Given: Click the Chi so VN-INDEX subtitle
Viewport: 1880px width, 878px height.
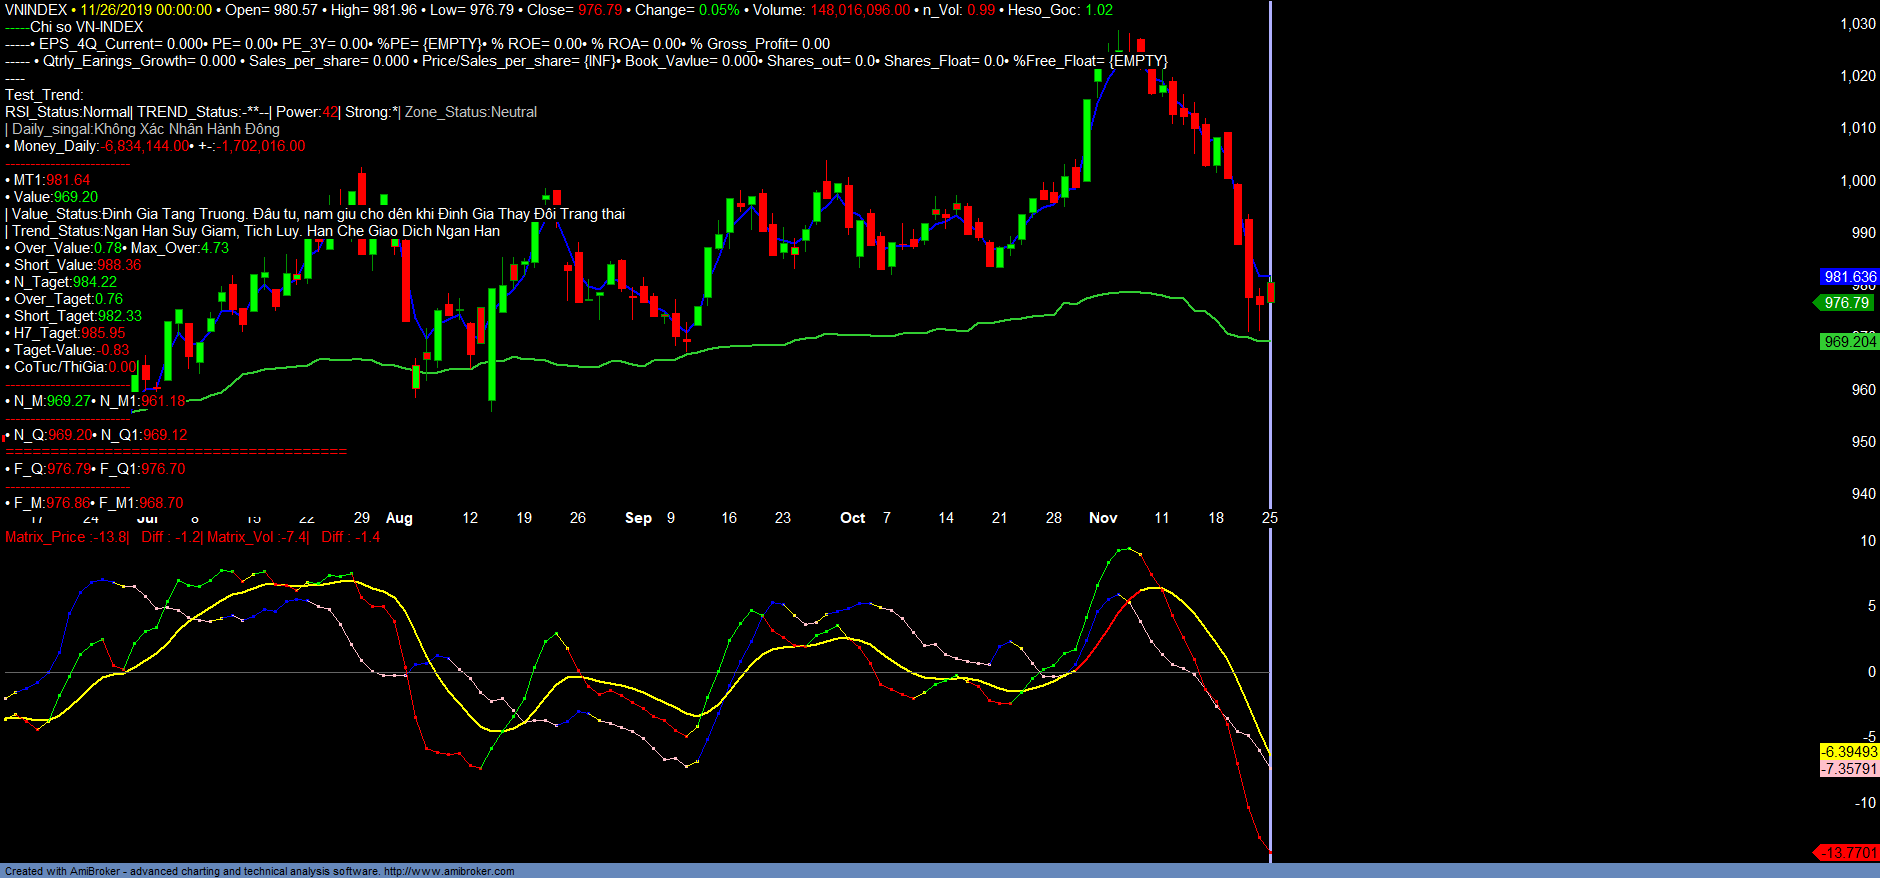Looking at the screenshot, I should click(86, 27).
